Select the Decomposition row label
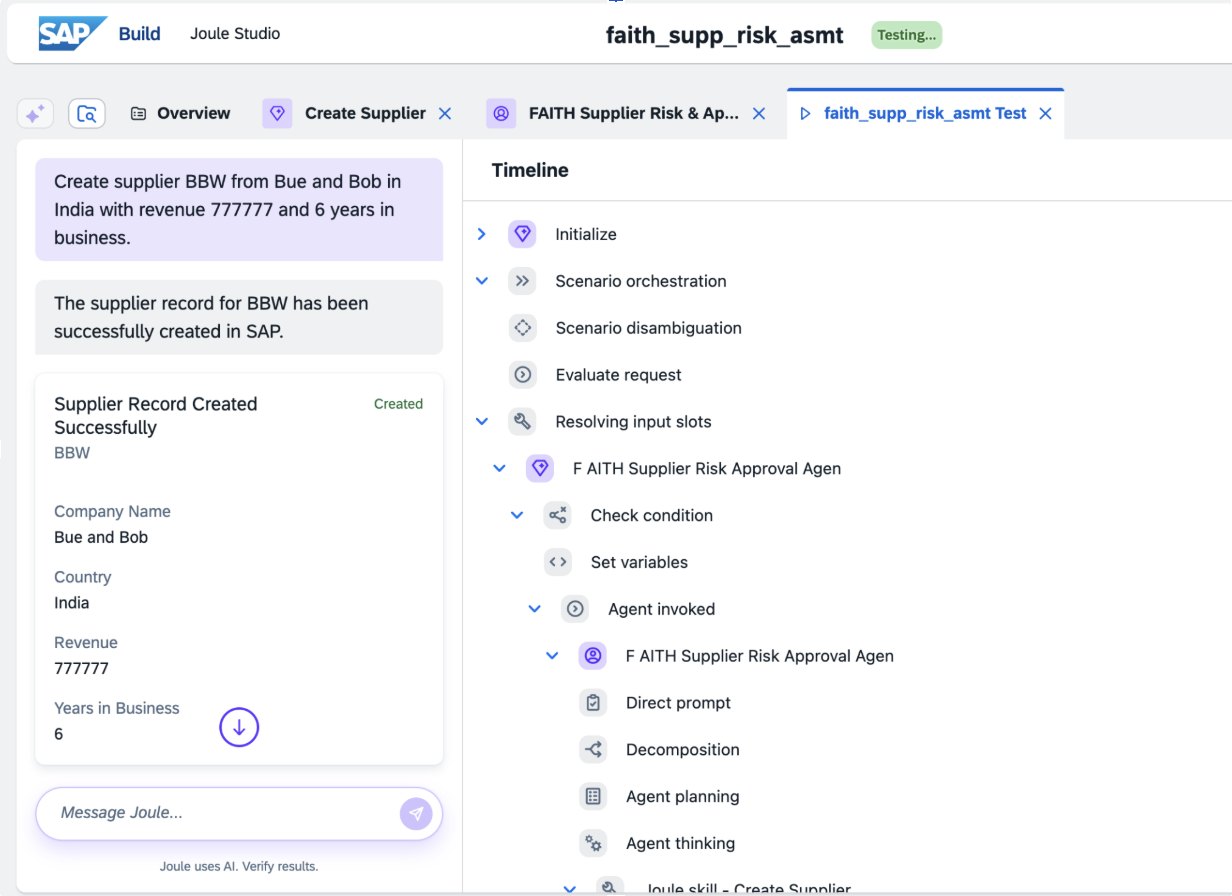Viewport: 1232px width, 896px height. (x=682, y=750)
